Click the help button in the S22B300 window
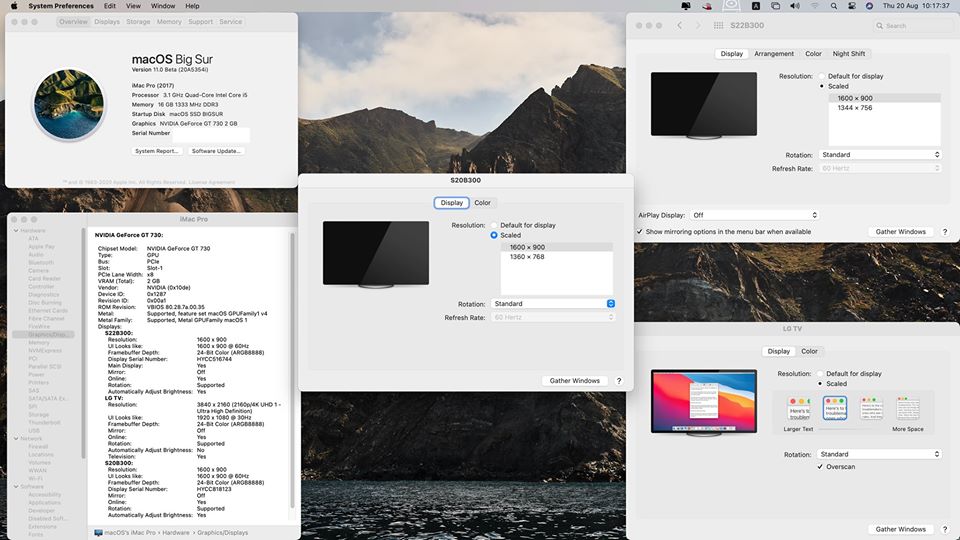 tap(945, 232)
